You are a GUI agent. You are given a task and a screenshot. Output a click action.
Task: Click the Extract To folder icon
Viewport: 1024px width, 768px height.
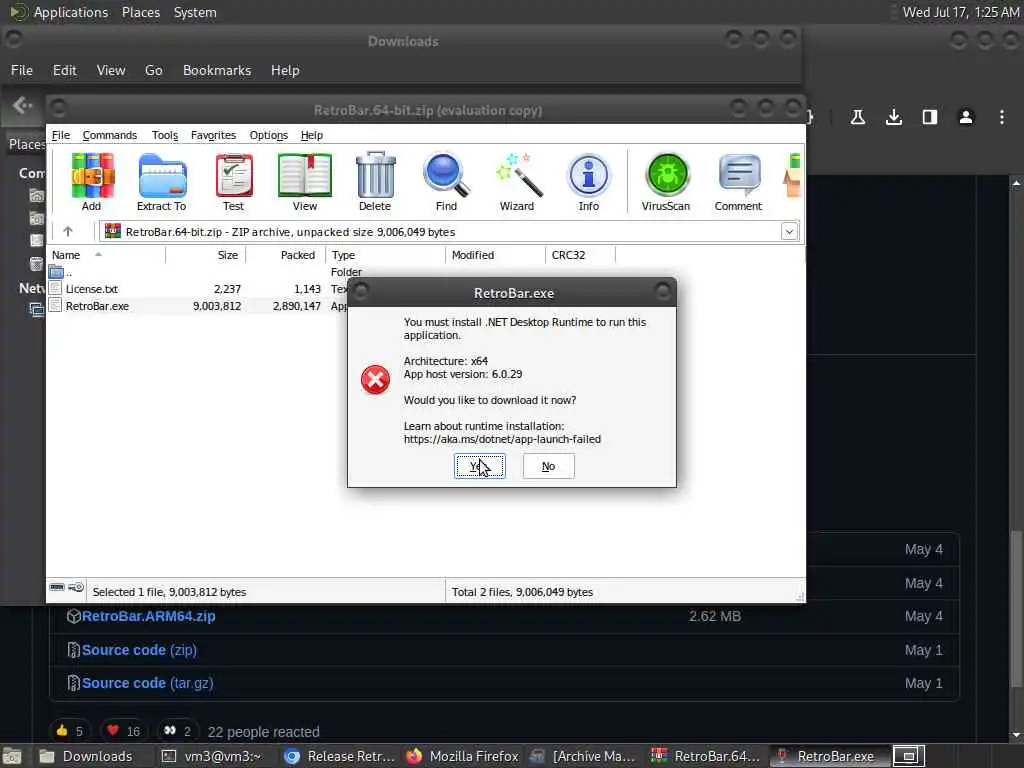161,182
